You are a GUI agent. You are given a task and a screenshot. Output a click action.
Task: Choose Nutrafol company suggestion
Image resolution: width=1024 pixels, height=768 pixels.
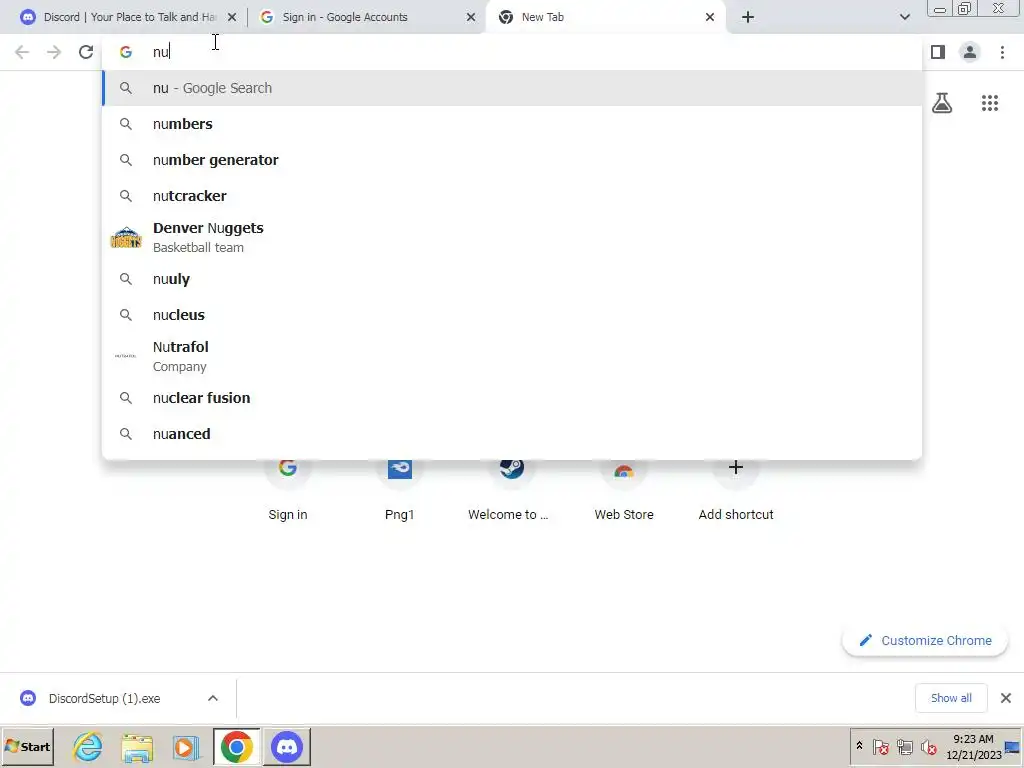512,357
